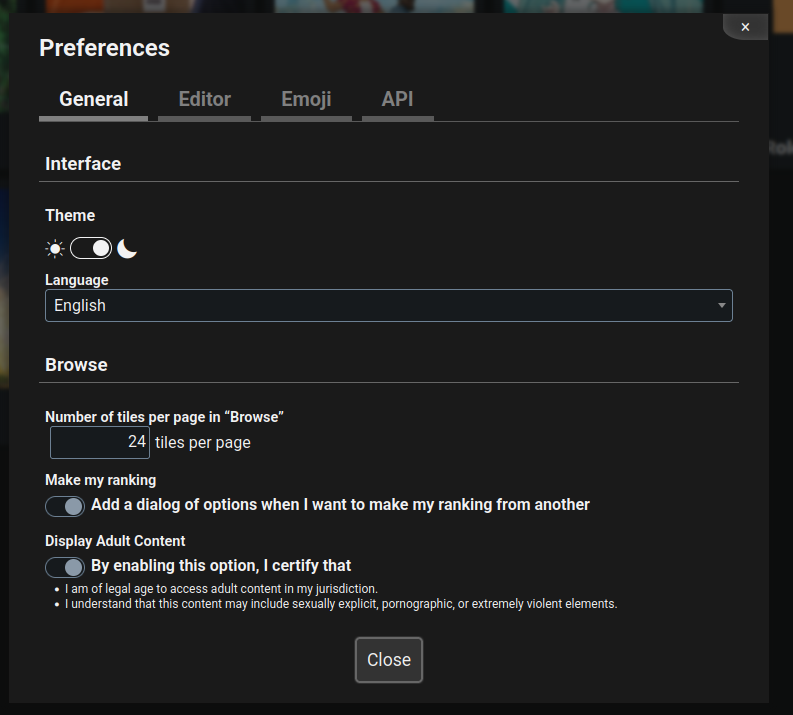The image size is (793, 715).
Task: Click the 'Add a dialog of options' label
Action: [x=340, y=505]
